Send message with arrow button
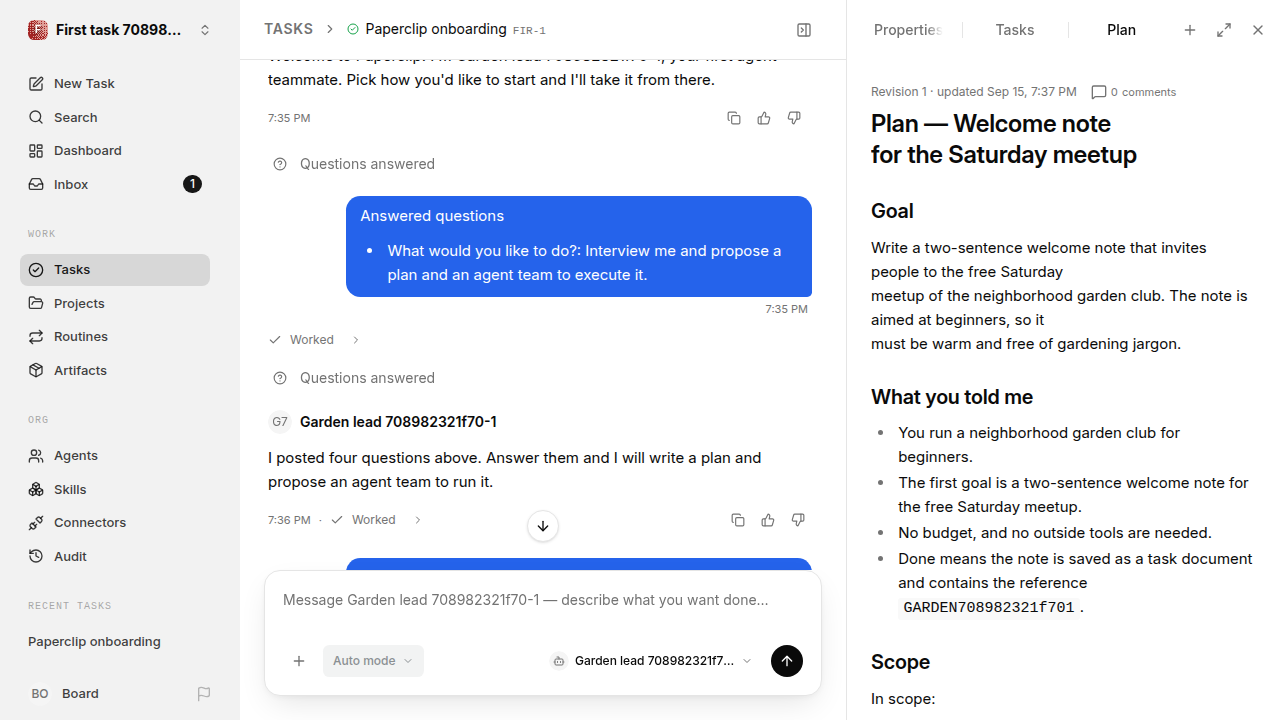1280x720 pixels. (787, 661)
